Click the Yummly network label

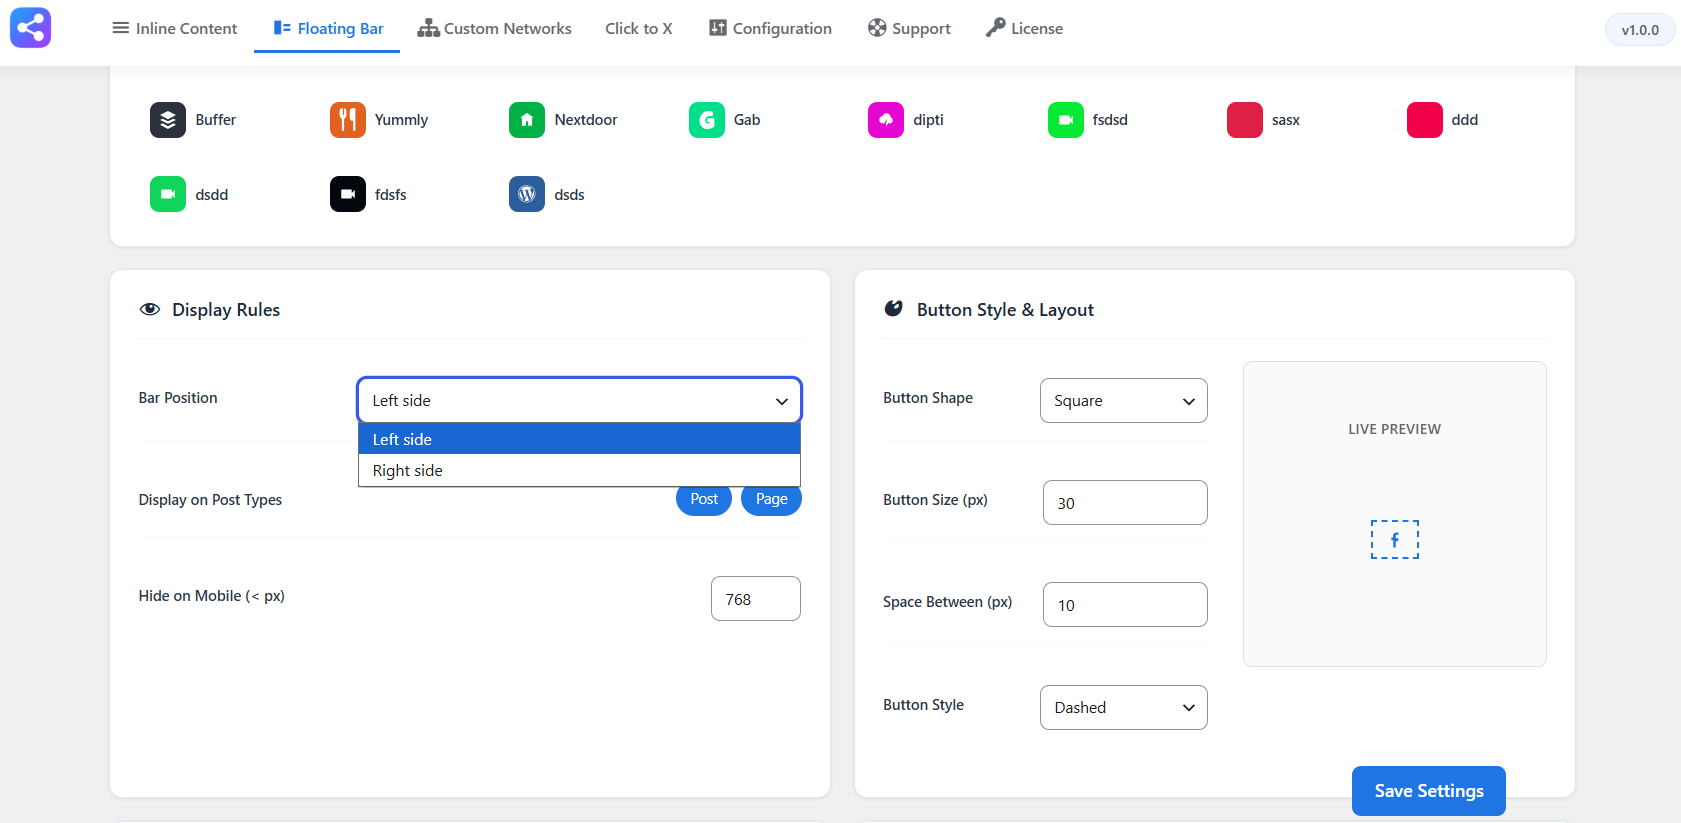tap(401, 120)
